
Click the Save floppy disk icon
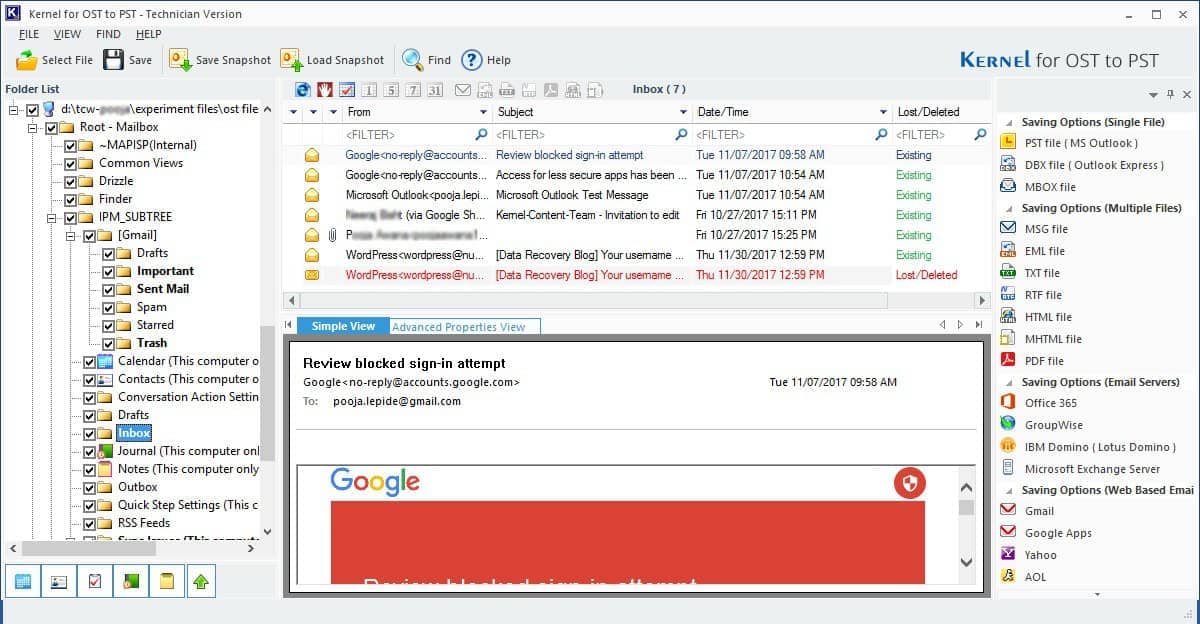pyautogui.click(x=114, y=59)
